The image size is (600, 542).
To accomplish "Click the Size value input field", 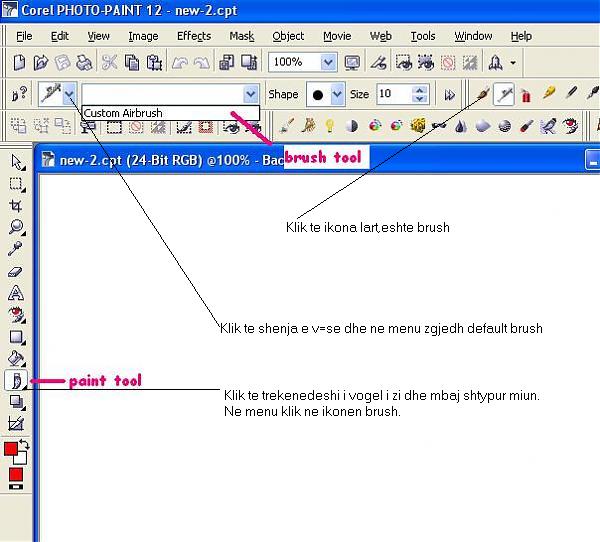I will [395, 94].
